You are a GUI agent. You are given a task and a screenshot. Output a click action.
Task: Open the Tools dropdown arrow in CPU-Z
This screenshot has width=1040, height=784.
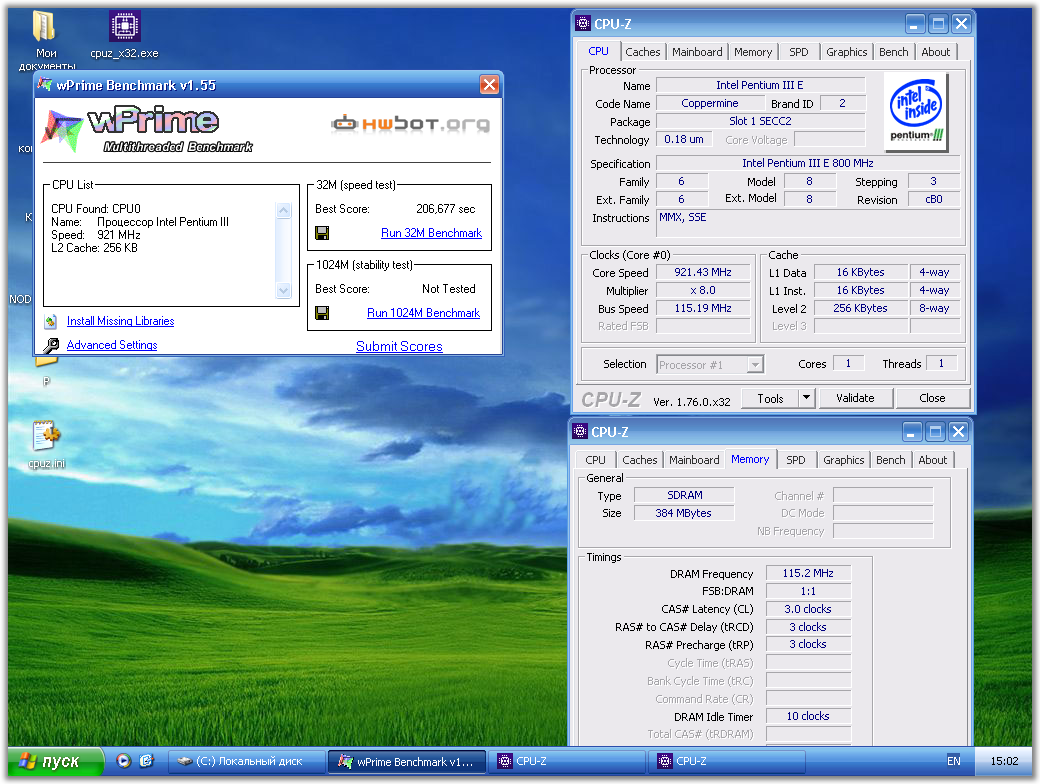tap(806, 398)
